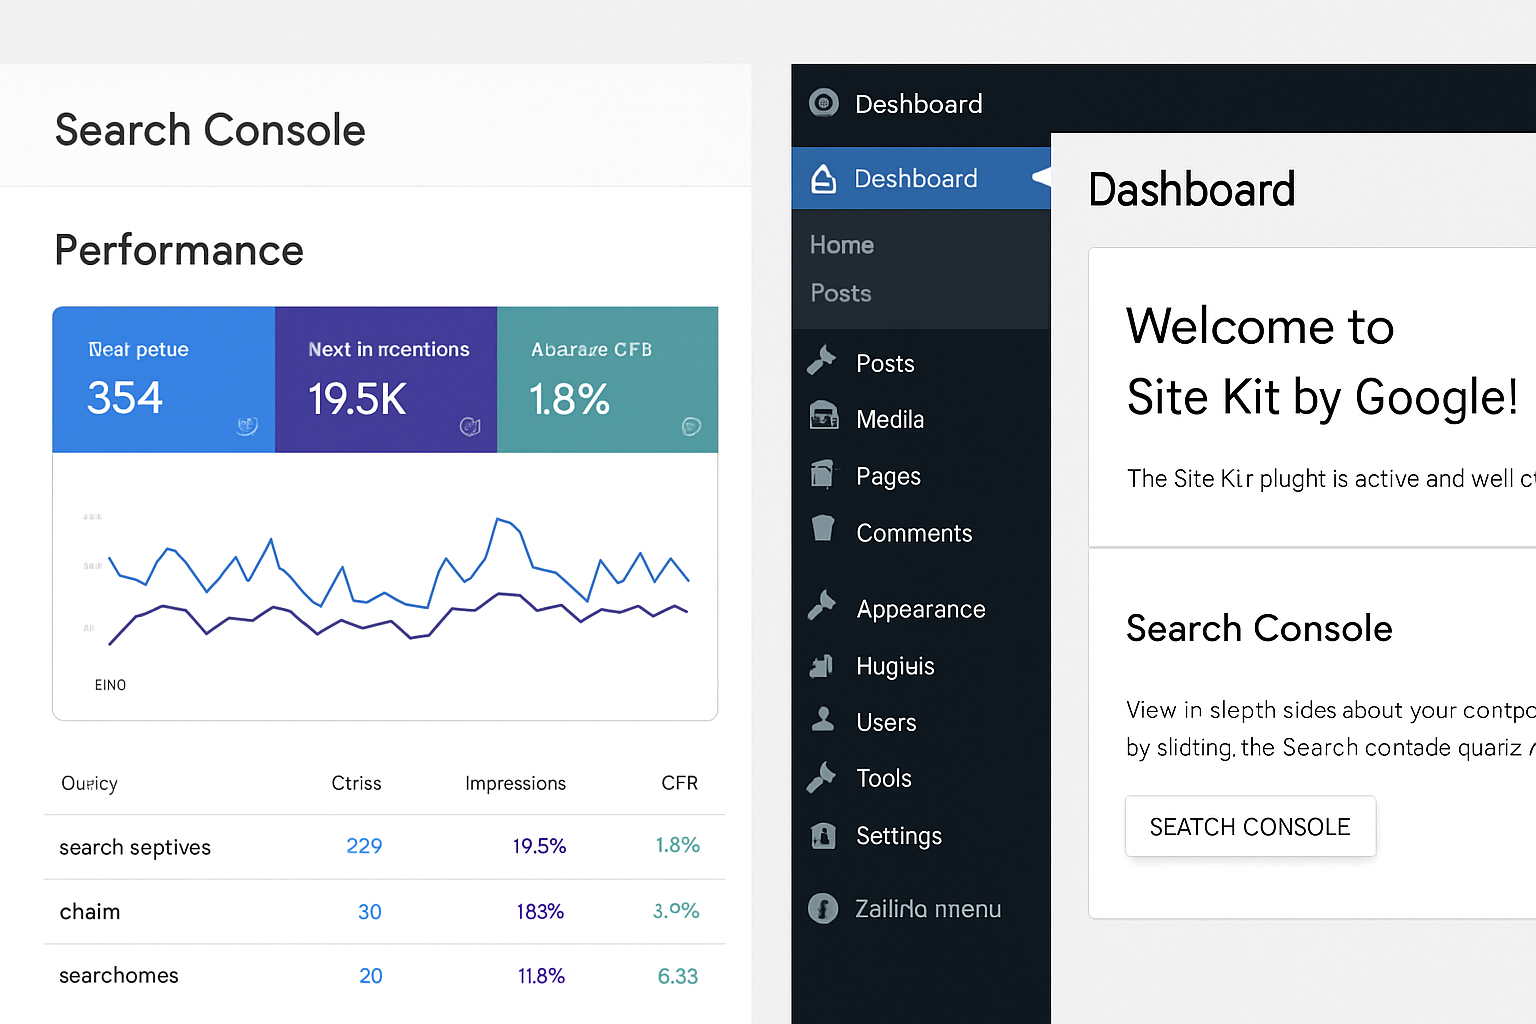Open the 229 clicks link for search septives

[x=364, y=846]
